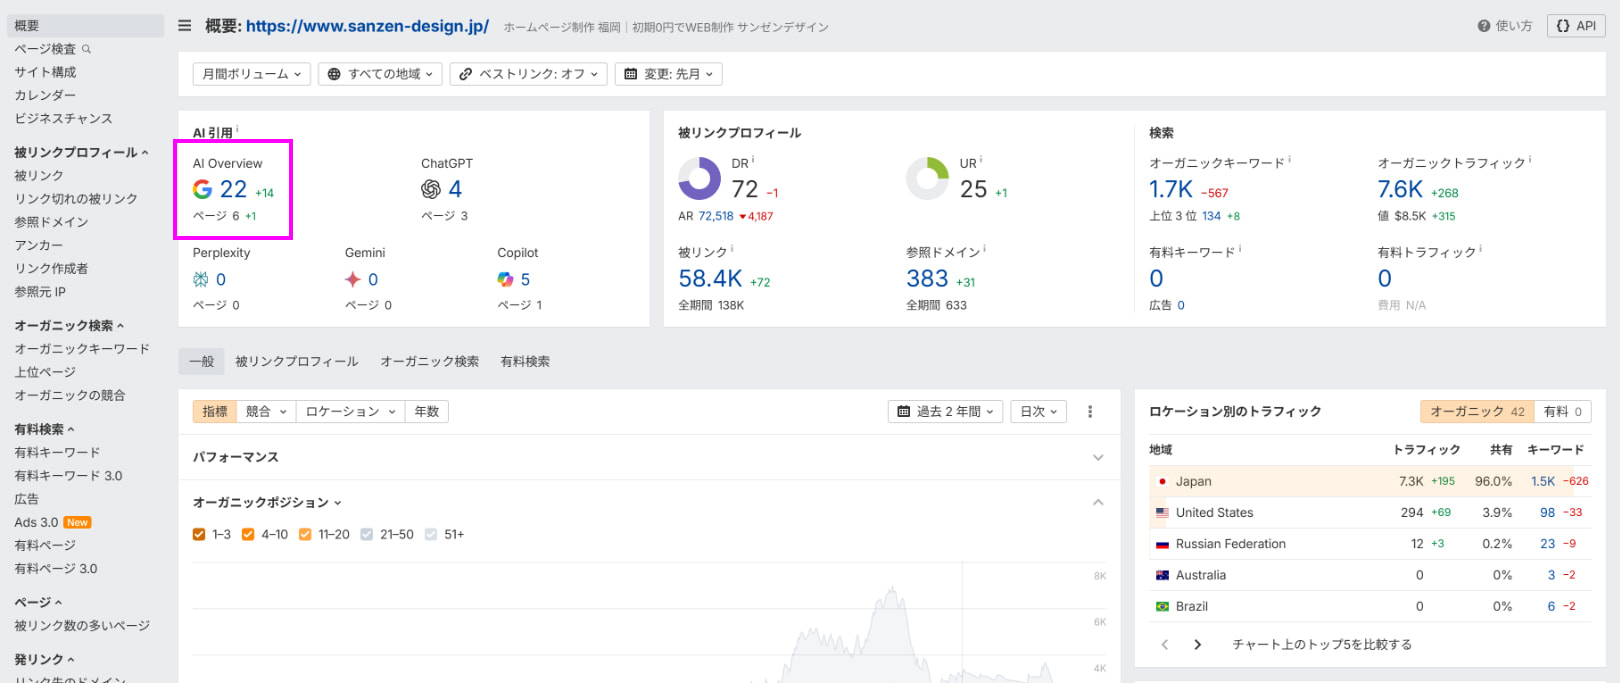Screen dimensions: 1620x683
Task: Select the オーガニック検索 tab
Action: click(x=429, y=362)
